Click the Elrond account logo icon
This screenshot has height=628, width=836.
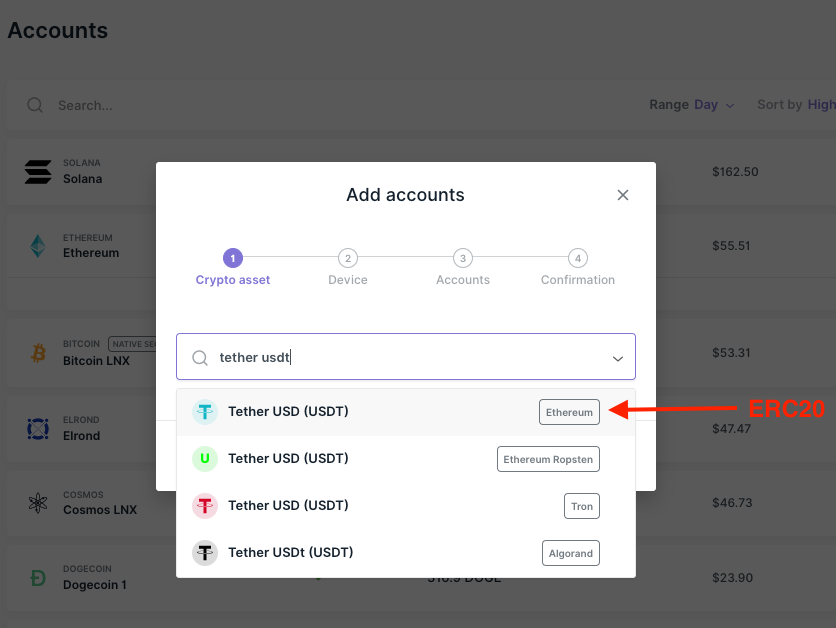point(38,429)
